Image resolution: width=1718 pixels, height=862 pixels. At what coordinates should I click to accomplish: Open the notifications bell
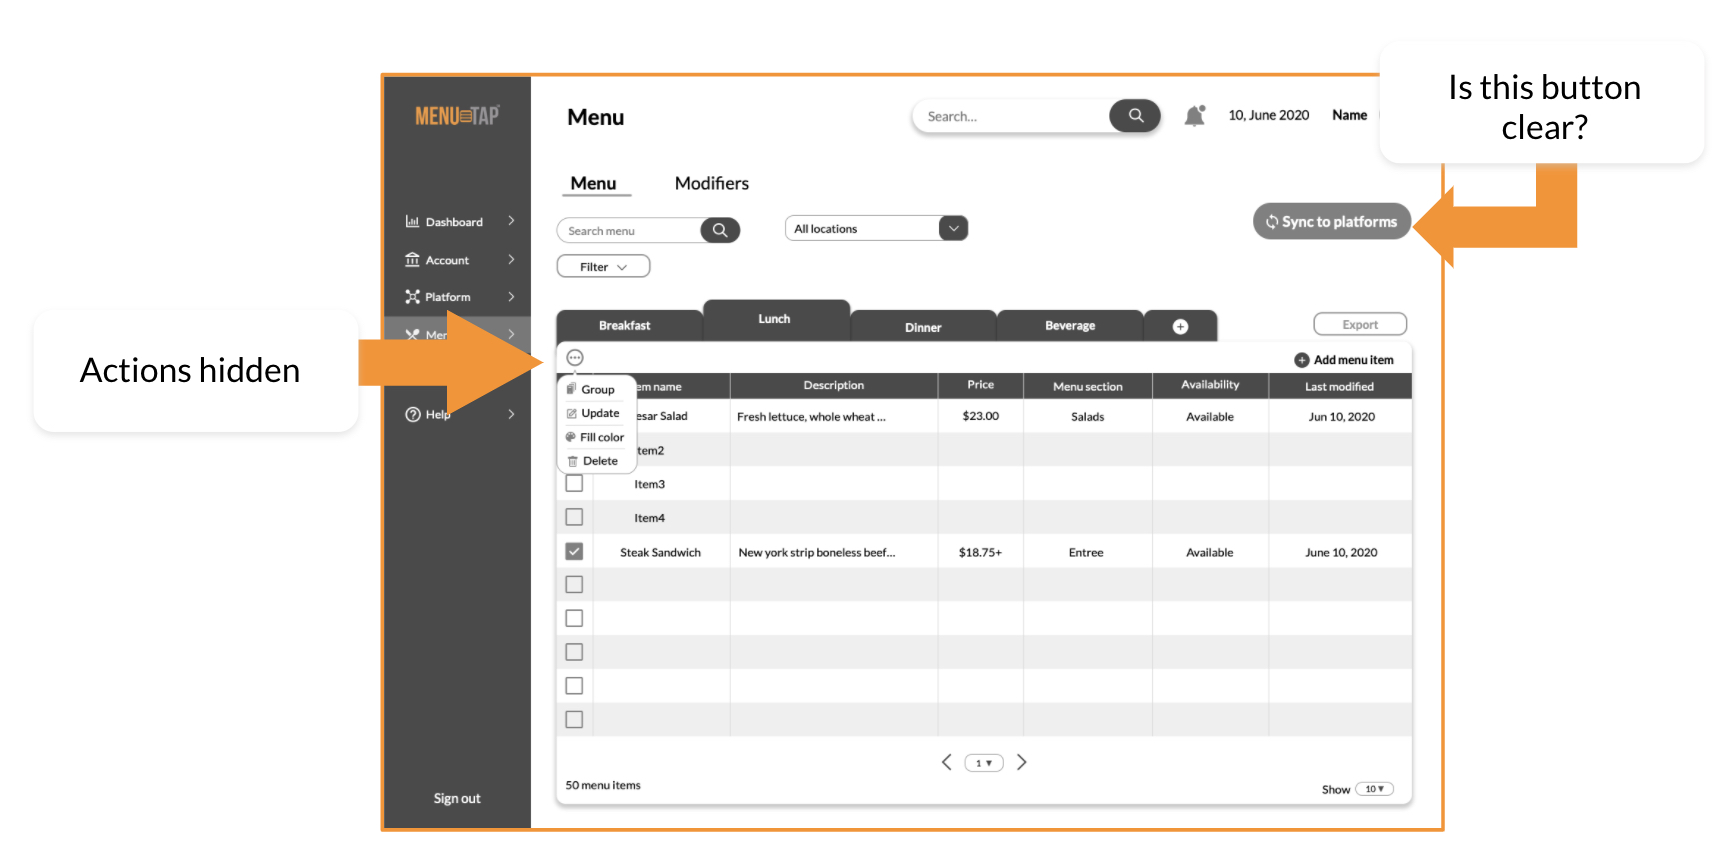coord(1194,116)
